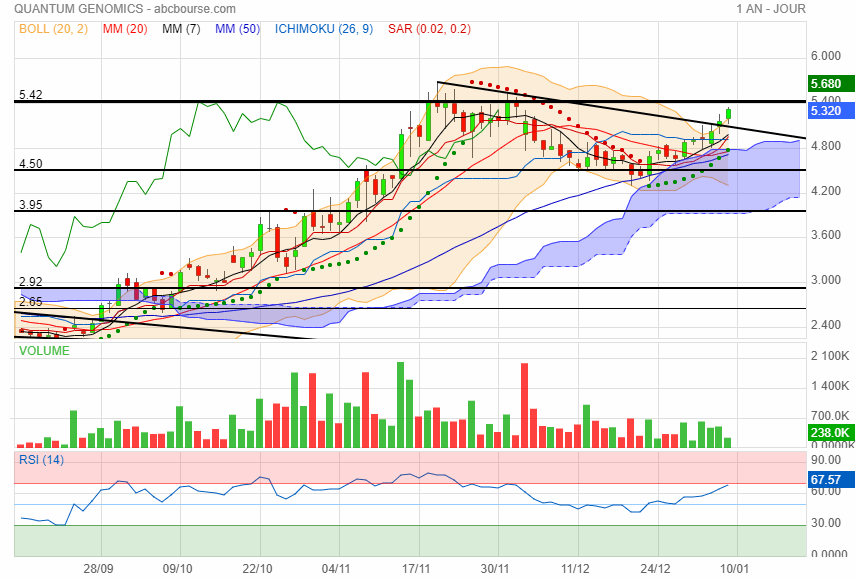This screenshot has height=579, width=855.
Task: Click the last green candlestick near 5.320
Action: click(728, 114)
